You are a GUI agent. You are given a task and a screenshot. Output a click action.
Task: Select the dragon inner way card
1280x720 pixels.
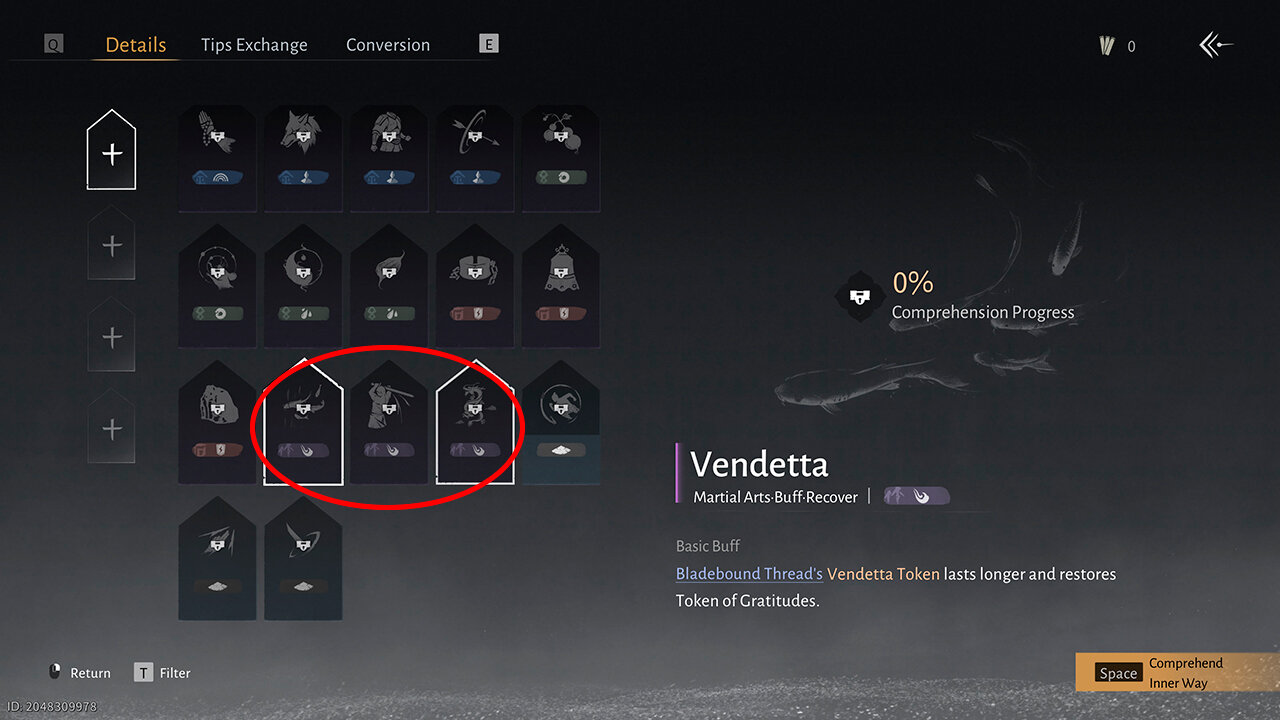(475, 421)
